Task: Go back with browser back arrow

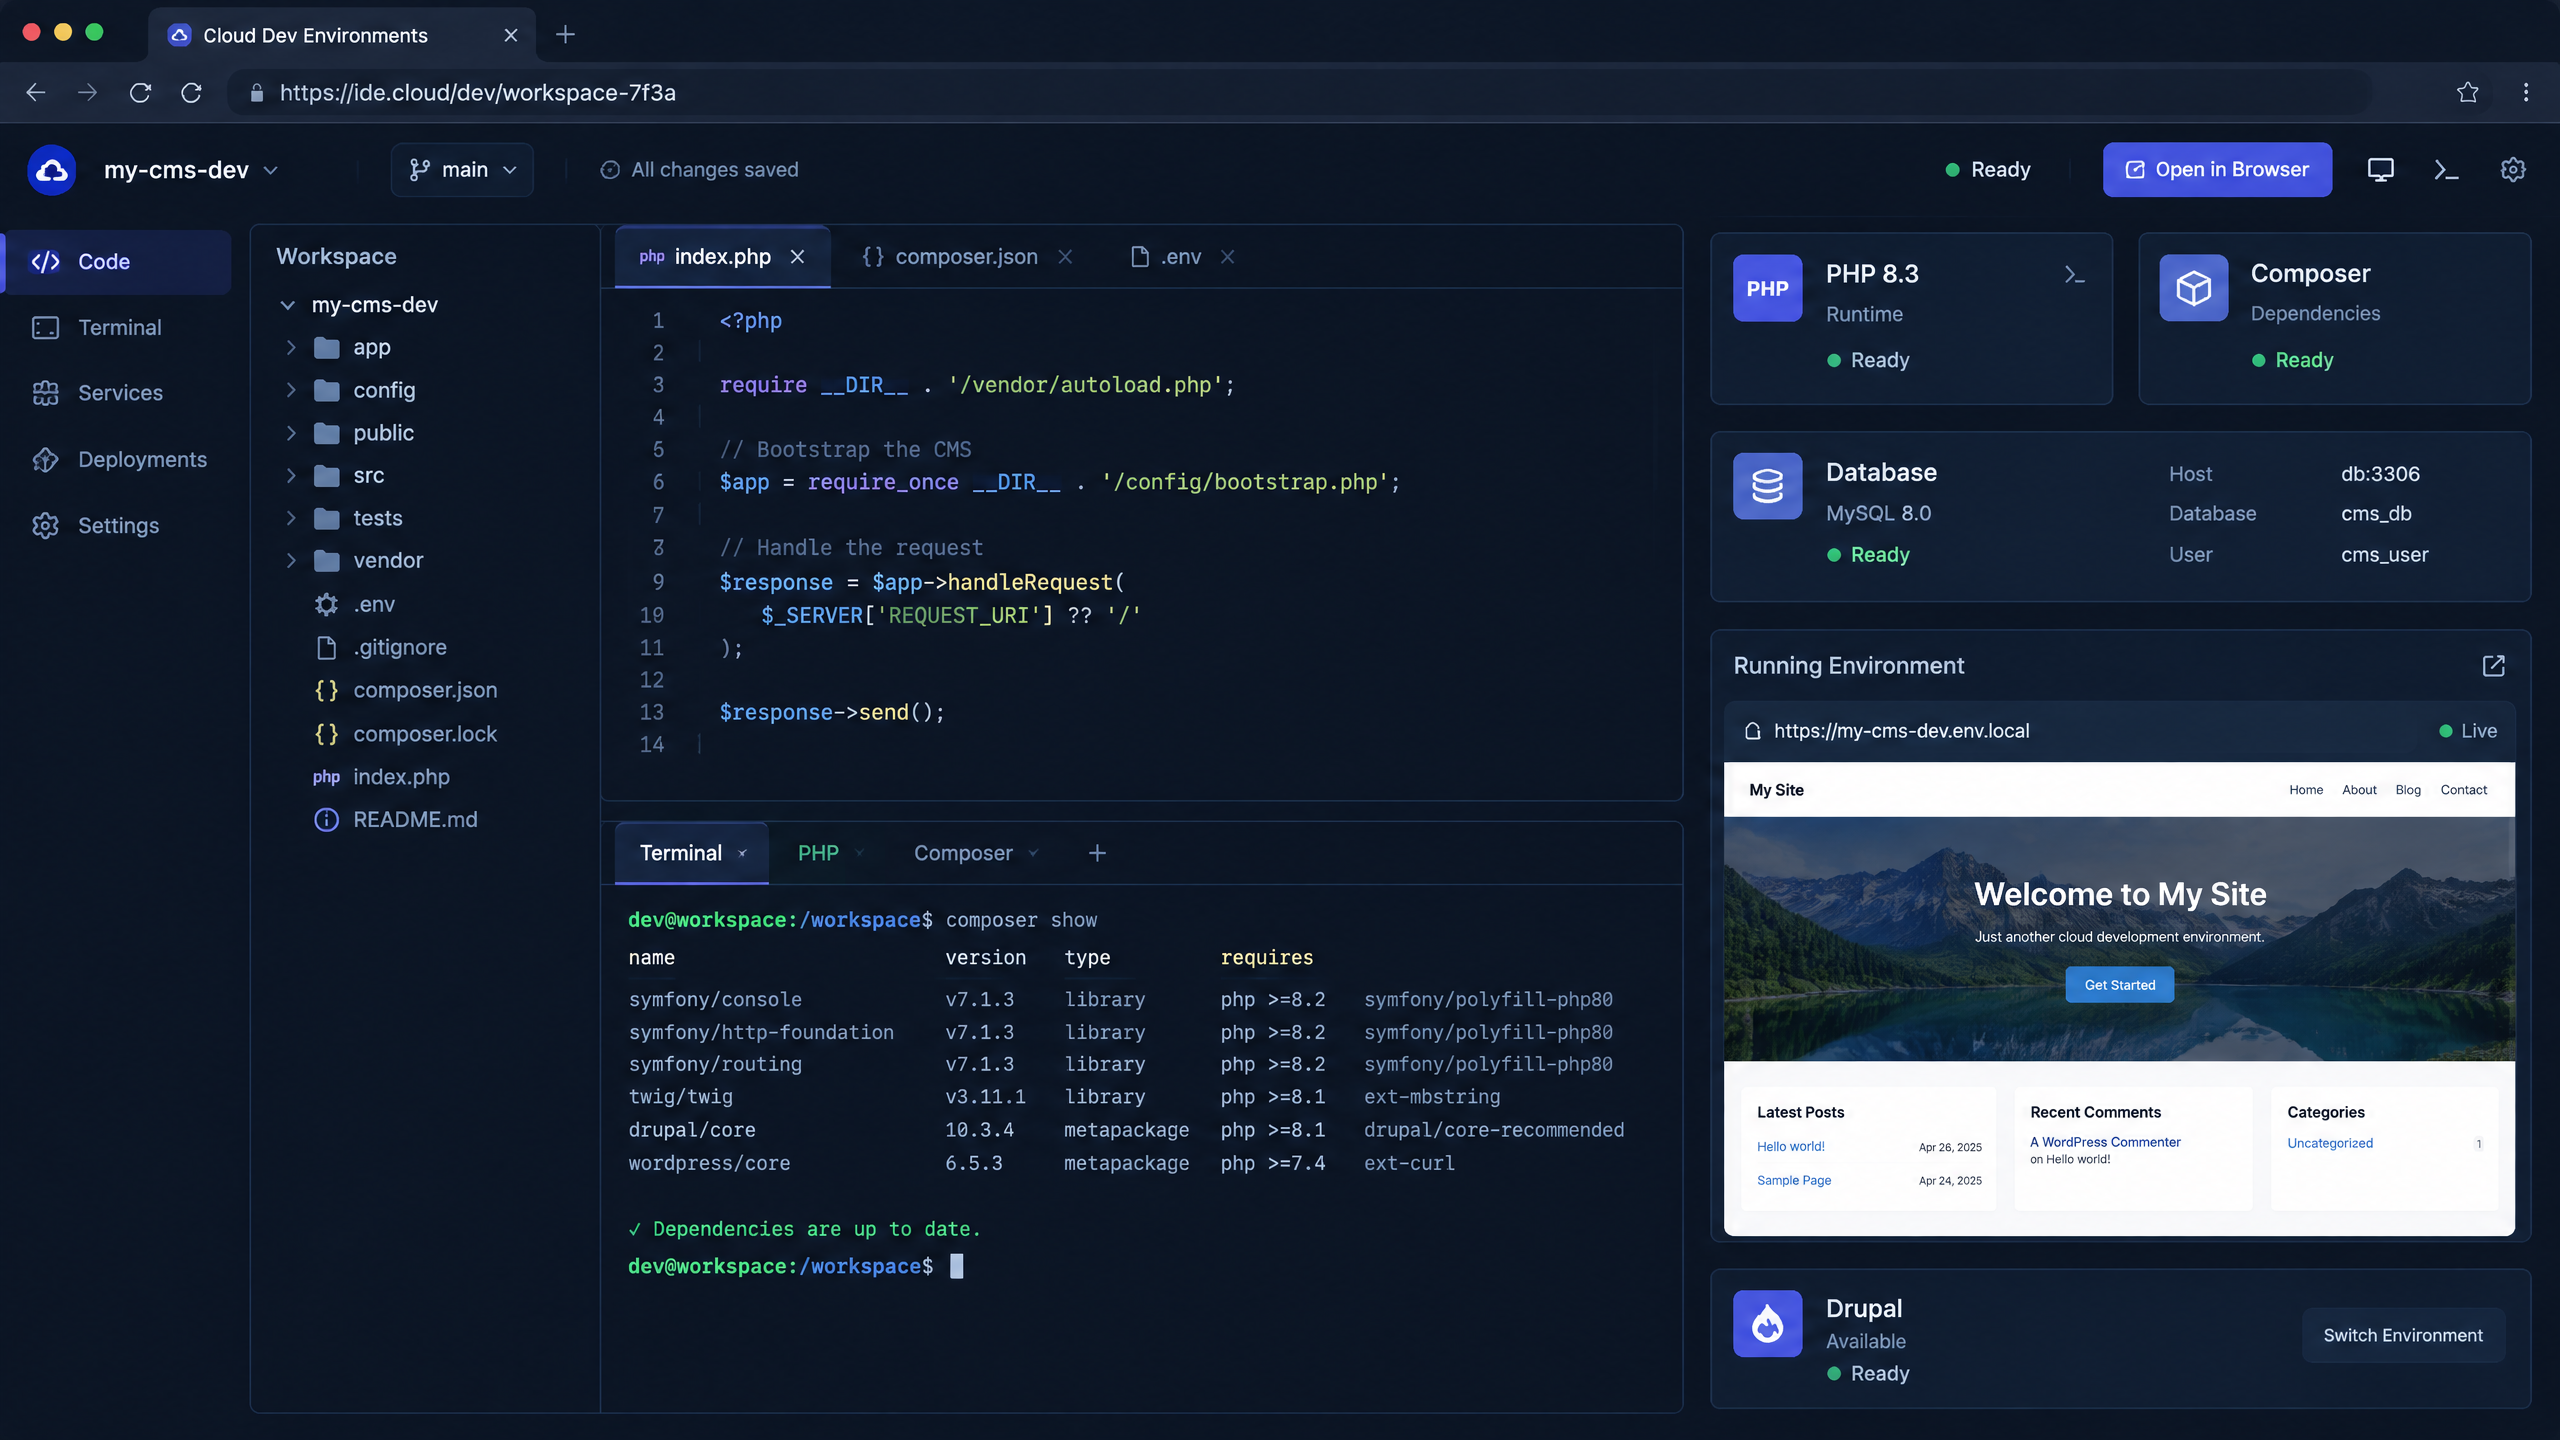Action: click(x=36, y=92)
